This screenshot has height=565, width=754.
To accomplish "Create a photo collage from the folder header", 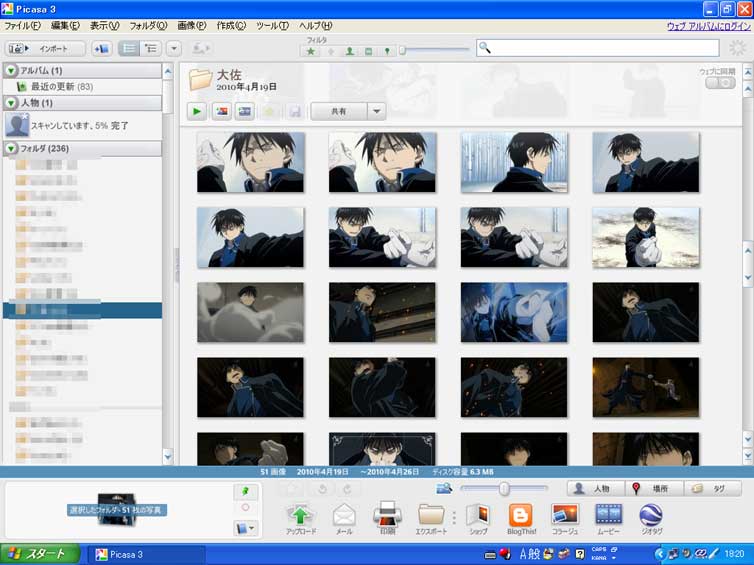I will click(222, 112).
